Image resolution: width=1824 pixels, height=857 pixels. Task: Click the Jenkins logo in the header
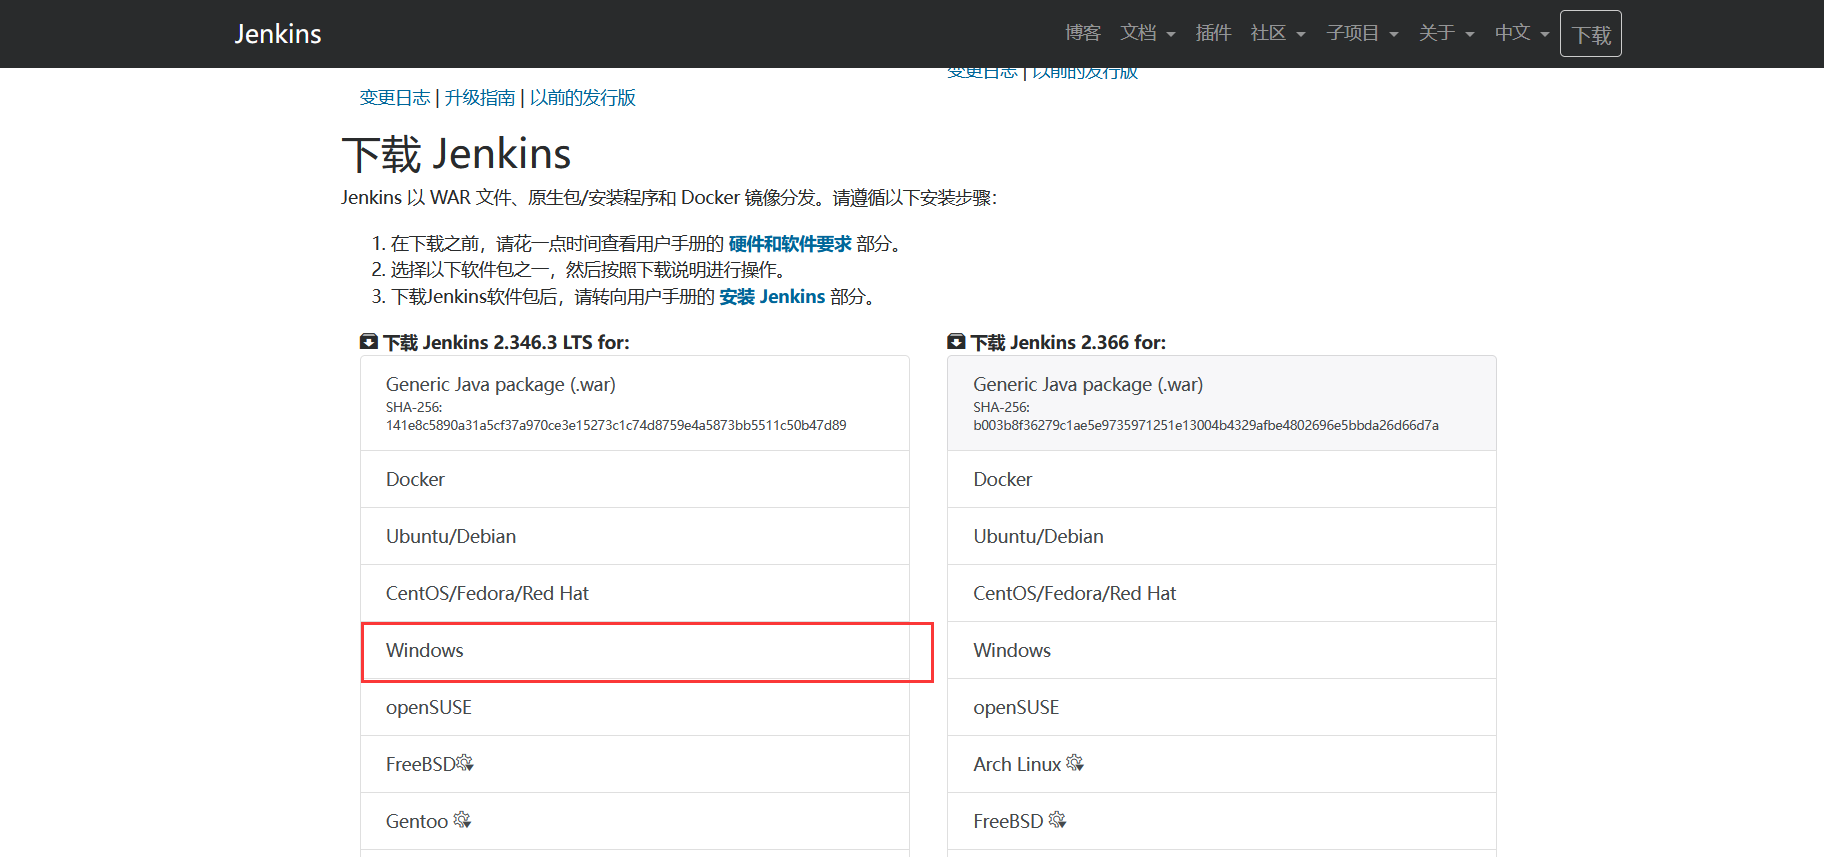(x=278, y=34)
